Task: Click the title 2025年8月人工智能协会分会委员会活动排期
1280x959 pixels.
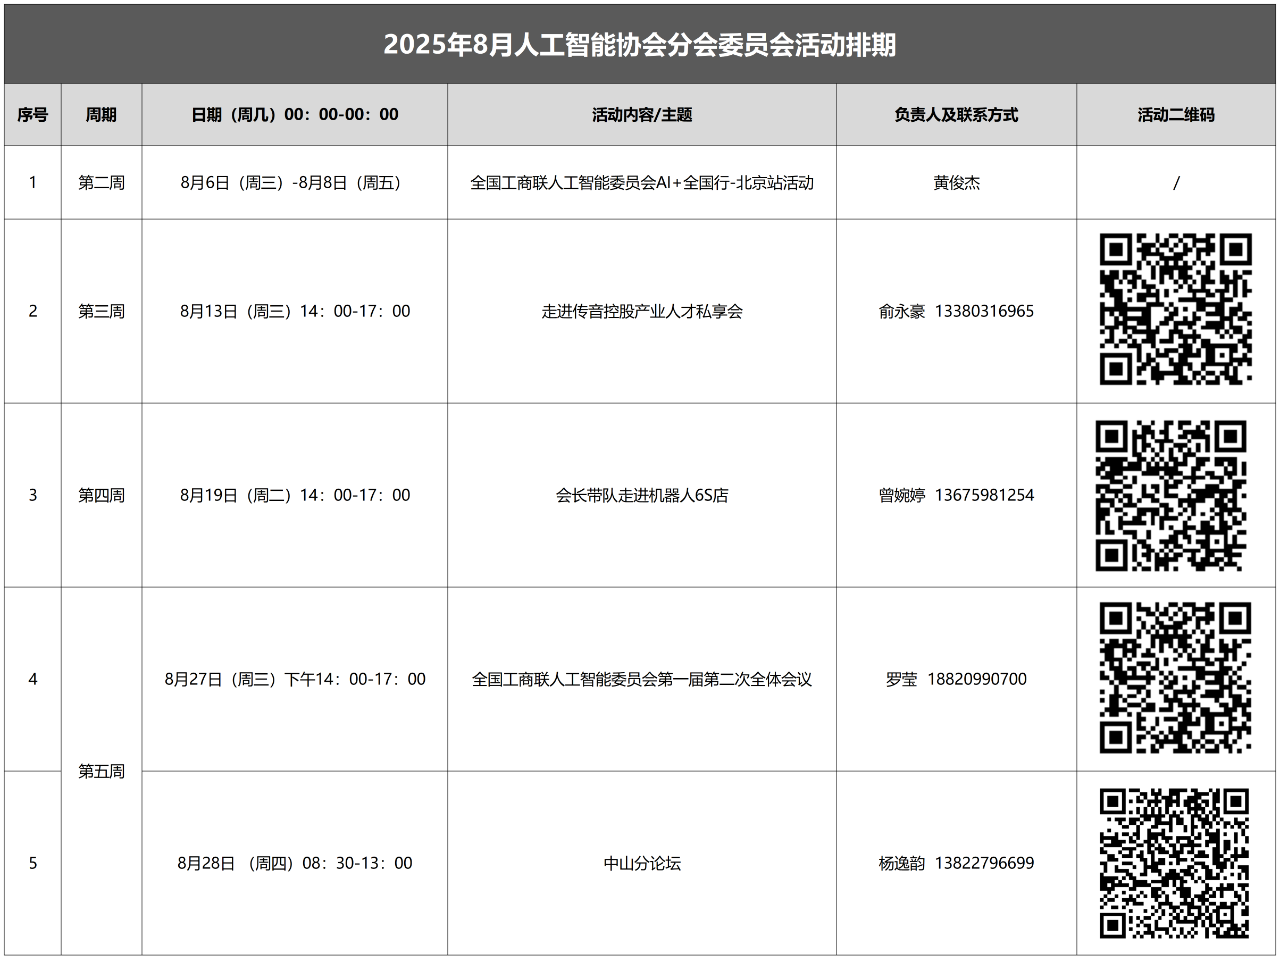Action: (x=640, y=45)
